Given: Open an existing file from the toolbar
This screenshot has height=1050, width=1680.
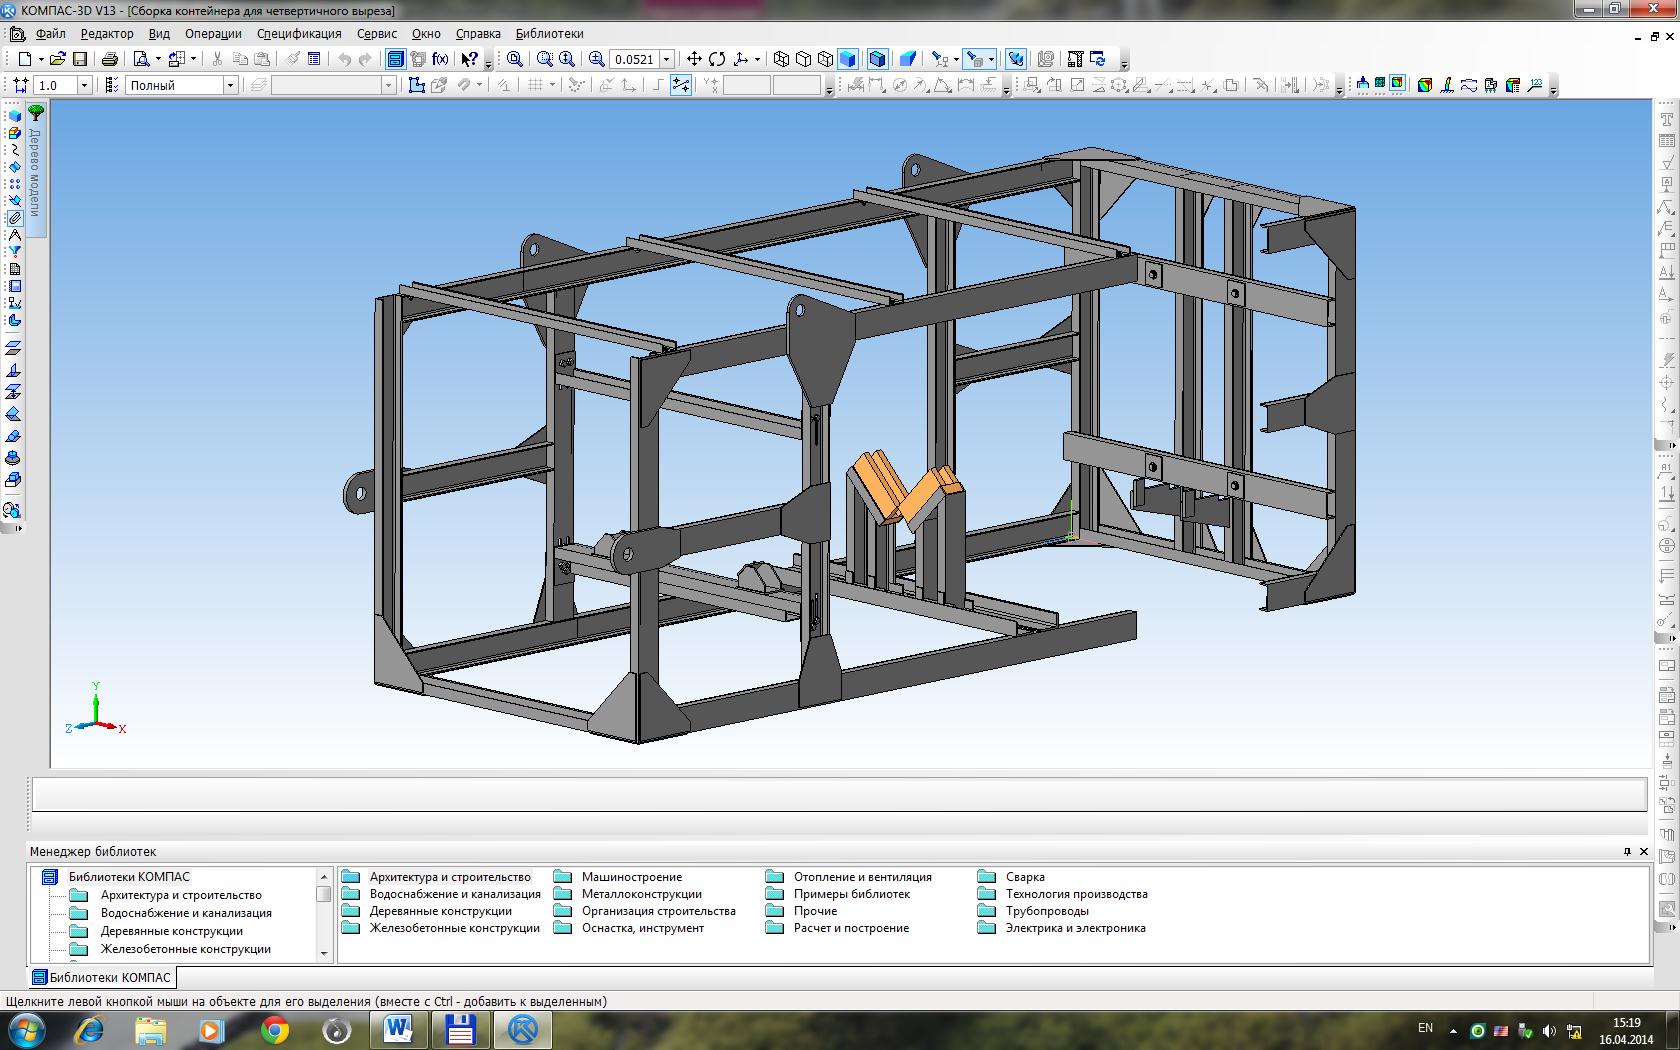Looking at the screenshot, I should [x=58, y=59].
